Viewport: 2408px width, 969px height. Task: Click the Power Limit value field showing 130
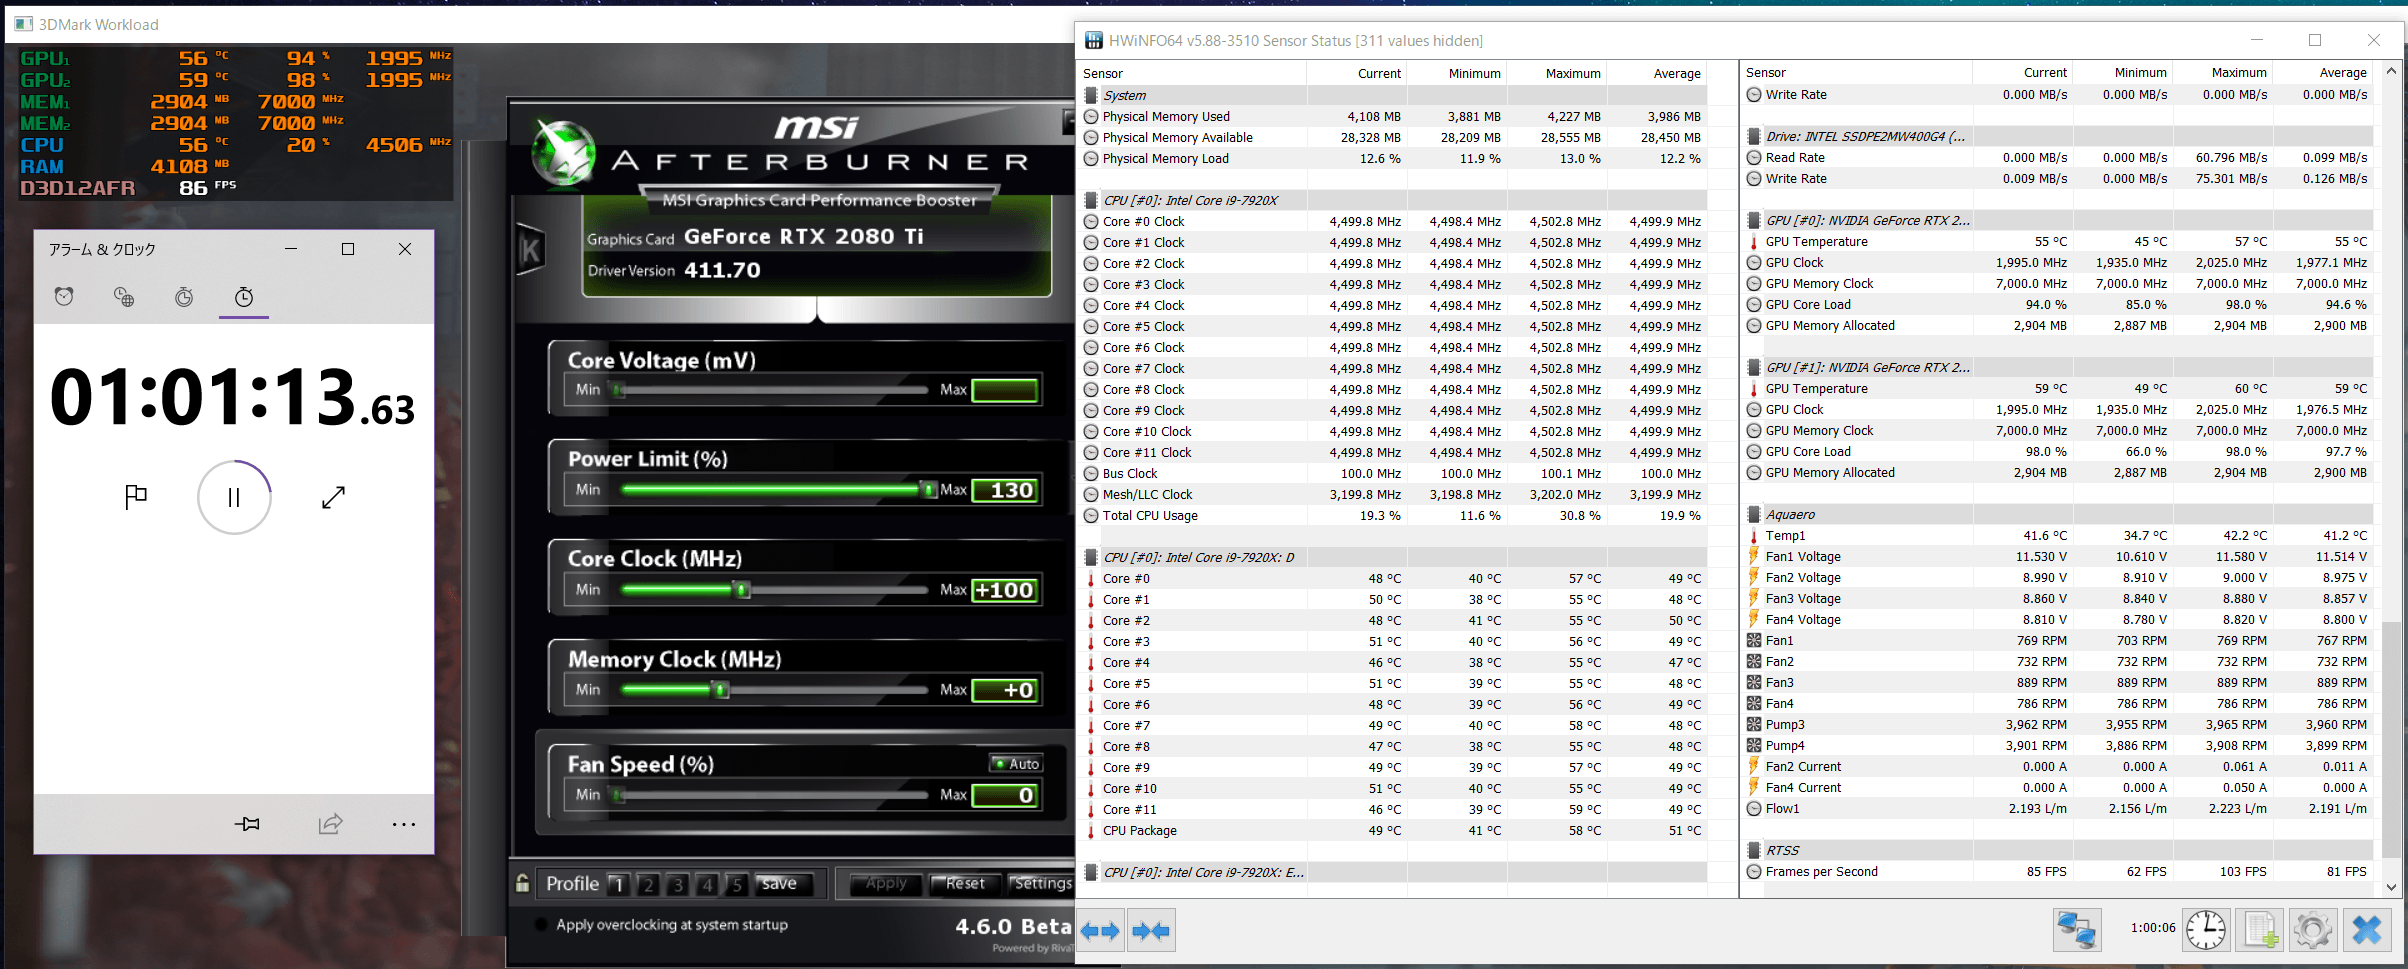pos(1006,490)
